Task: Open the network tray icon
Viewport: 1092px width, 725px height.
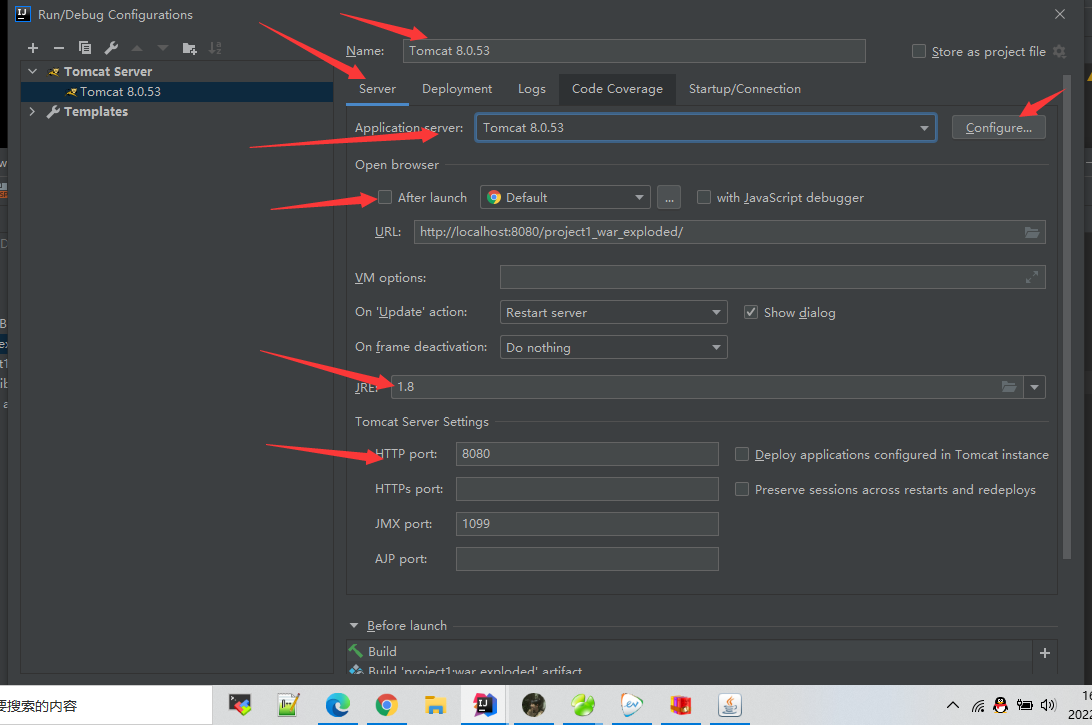Action: 978,706
